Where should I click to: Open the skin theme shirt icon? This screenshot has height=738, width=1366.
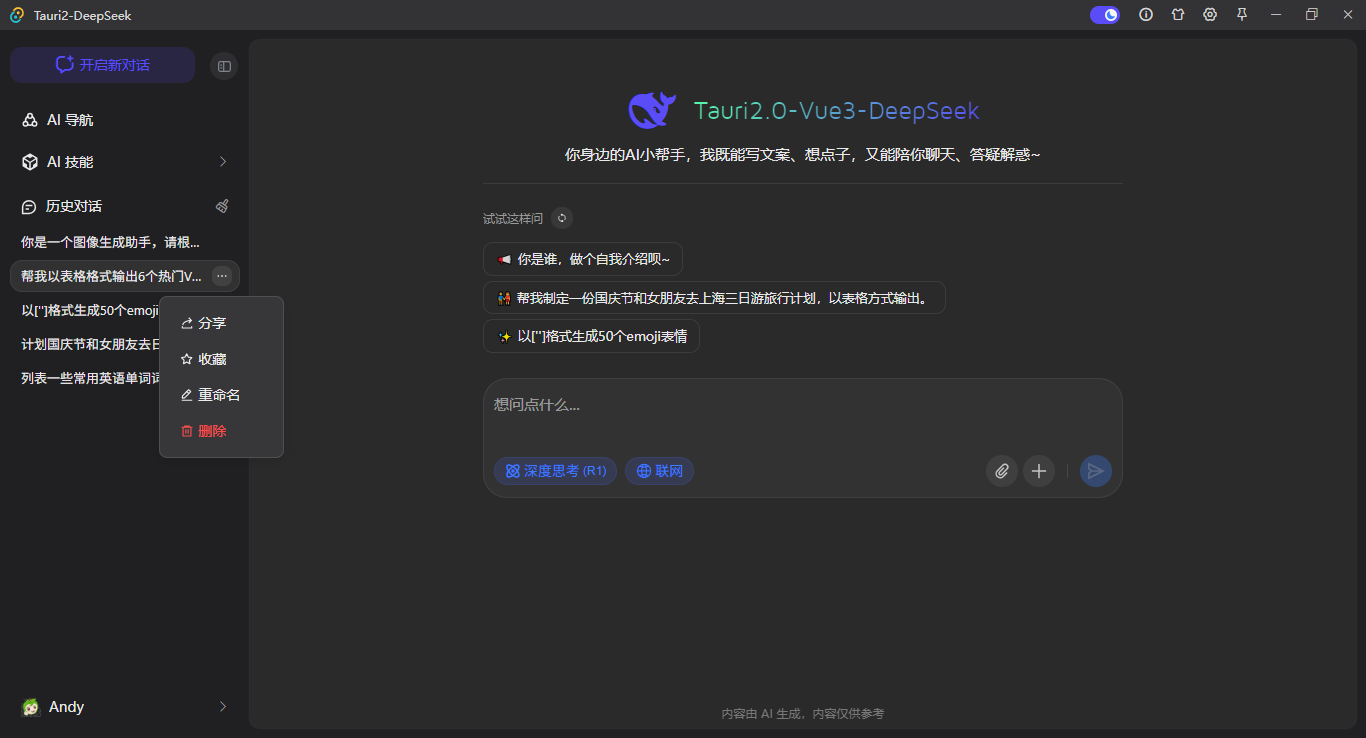coord(1178,15)
